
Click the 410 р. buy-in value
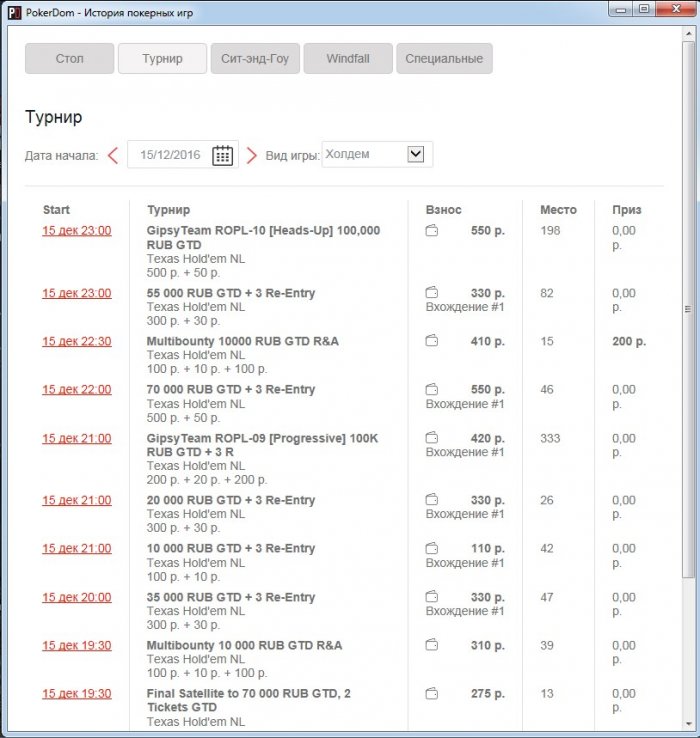click(488, 341)
